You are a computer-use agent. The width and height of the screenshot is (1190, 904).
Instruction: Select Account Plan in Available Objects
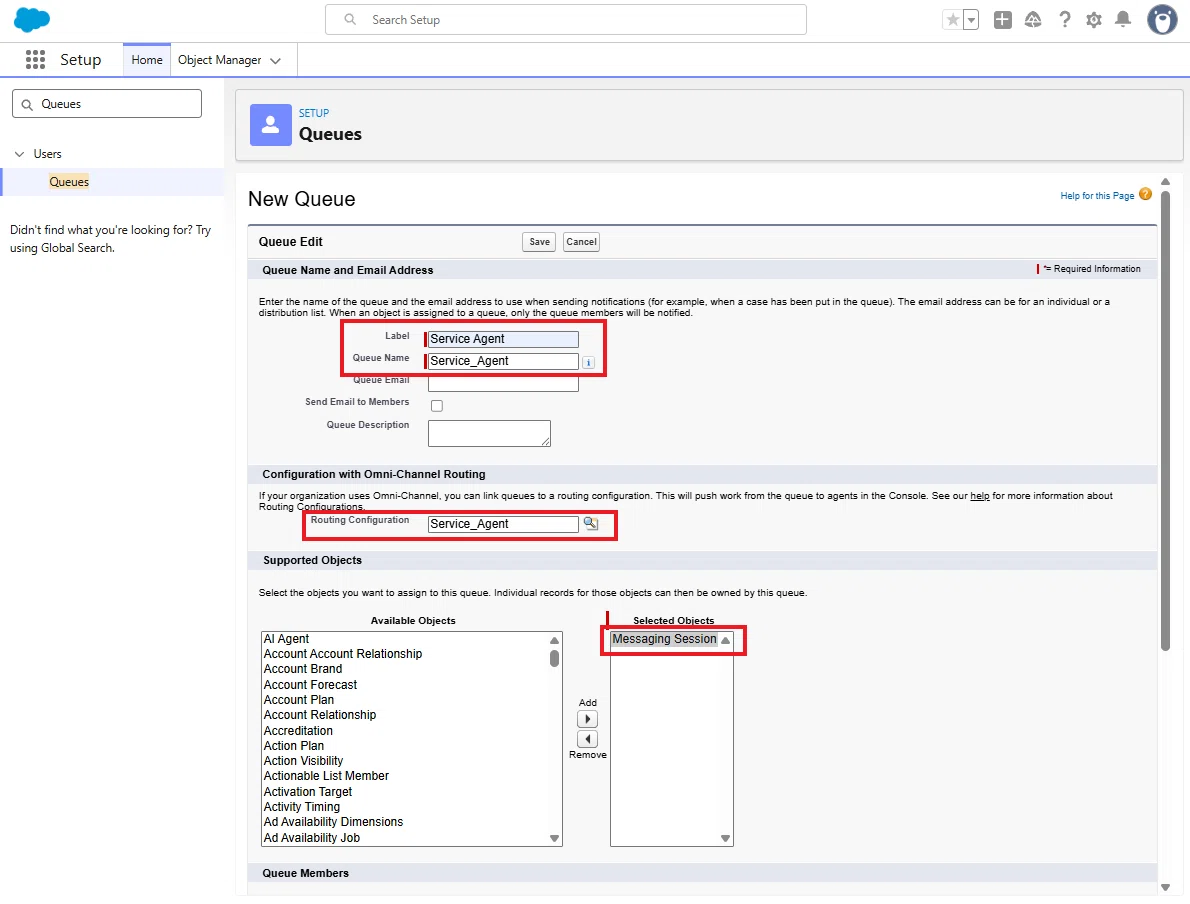click(298, 700)
